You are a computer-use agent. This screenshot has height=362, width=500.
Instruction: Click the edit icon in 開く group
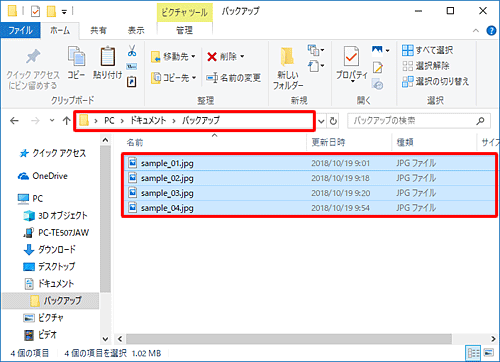tap(378, 68)
